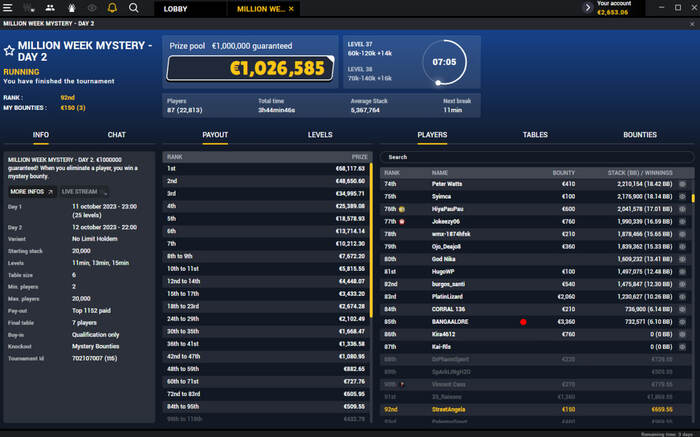Watch Syimca's table via eye icon

pos(682,196)
